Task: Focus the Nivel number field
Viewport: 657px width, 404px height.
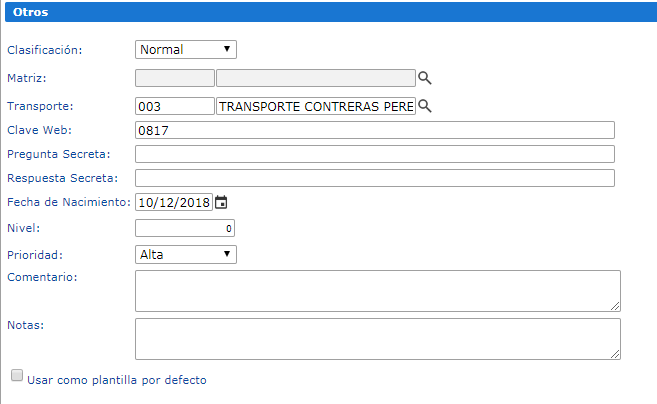Action: tap(185, 229)
